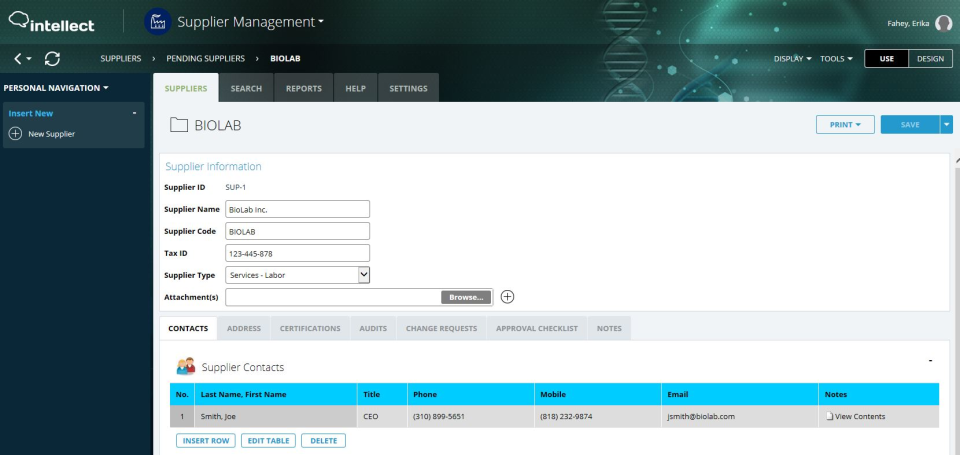Open the CHANGE REQUESTS sub-tab
The height and width of the screenshot is (455, 960).
tap(441, 328)
